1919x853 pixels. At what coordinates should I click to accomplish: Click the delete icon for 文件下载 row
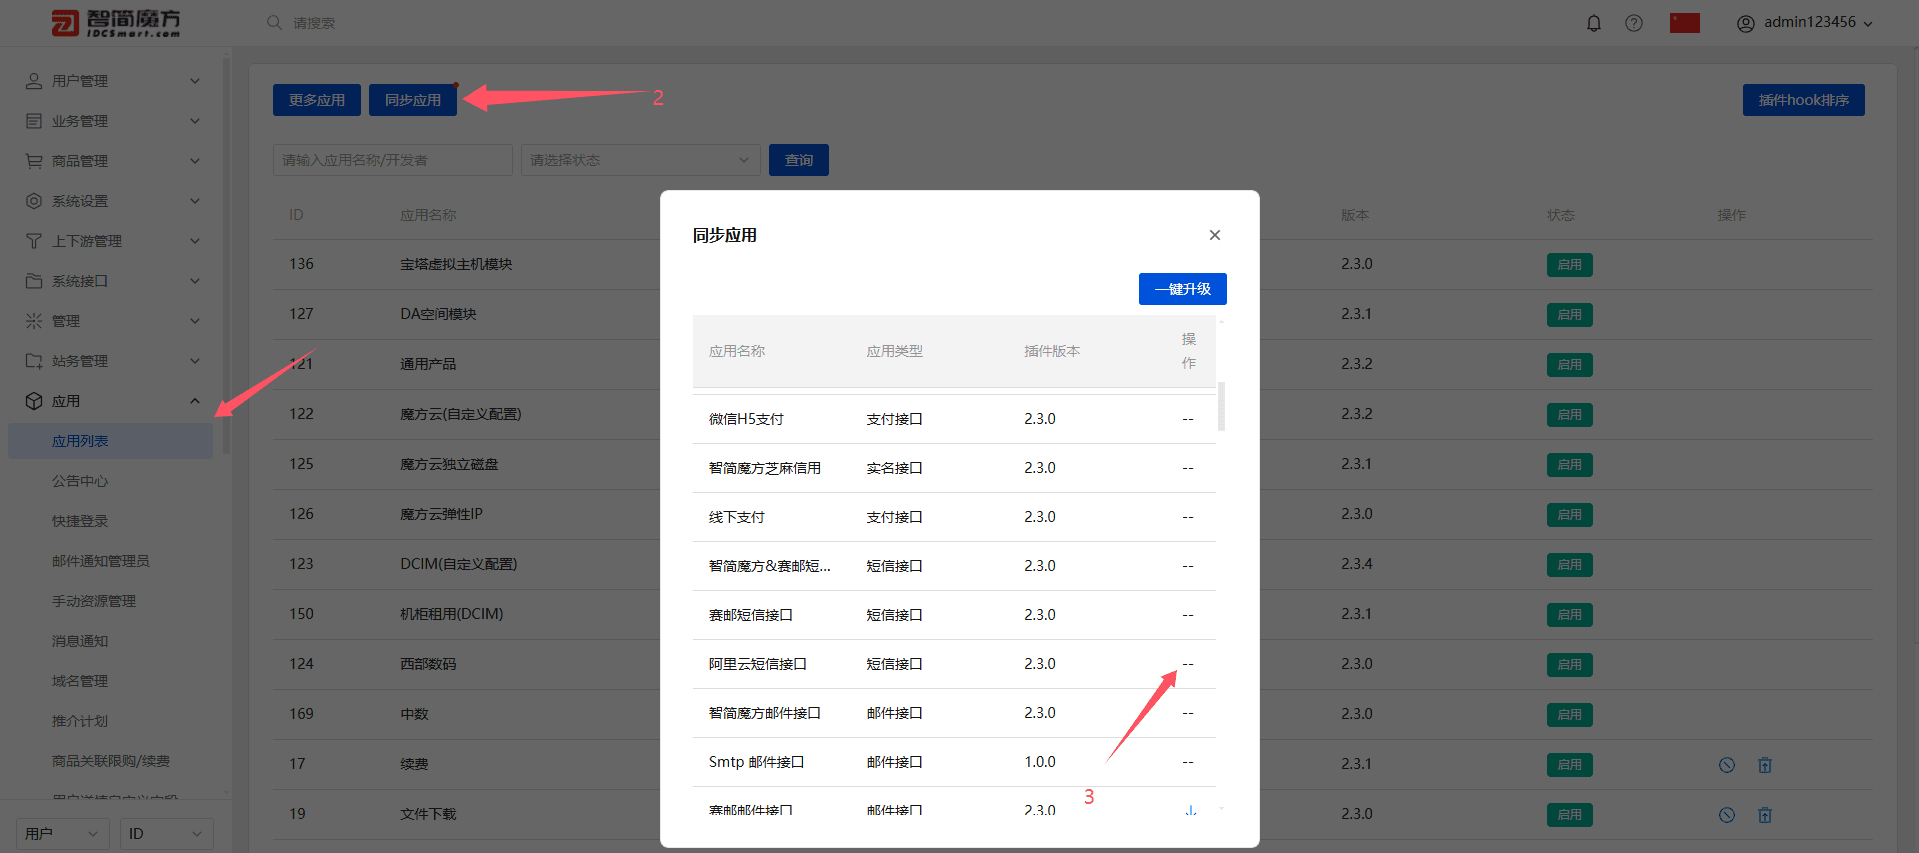pos(1765,815)
